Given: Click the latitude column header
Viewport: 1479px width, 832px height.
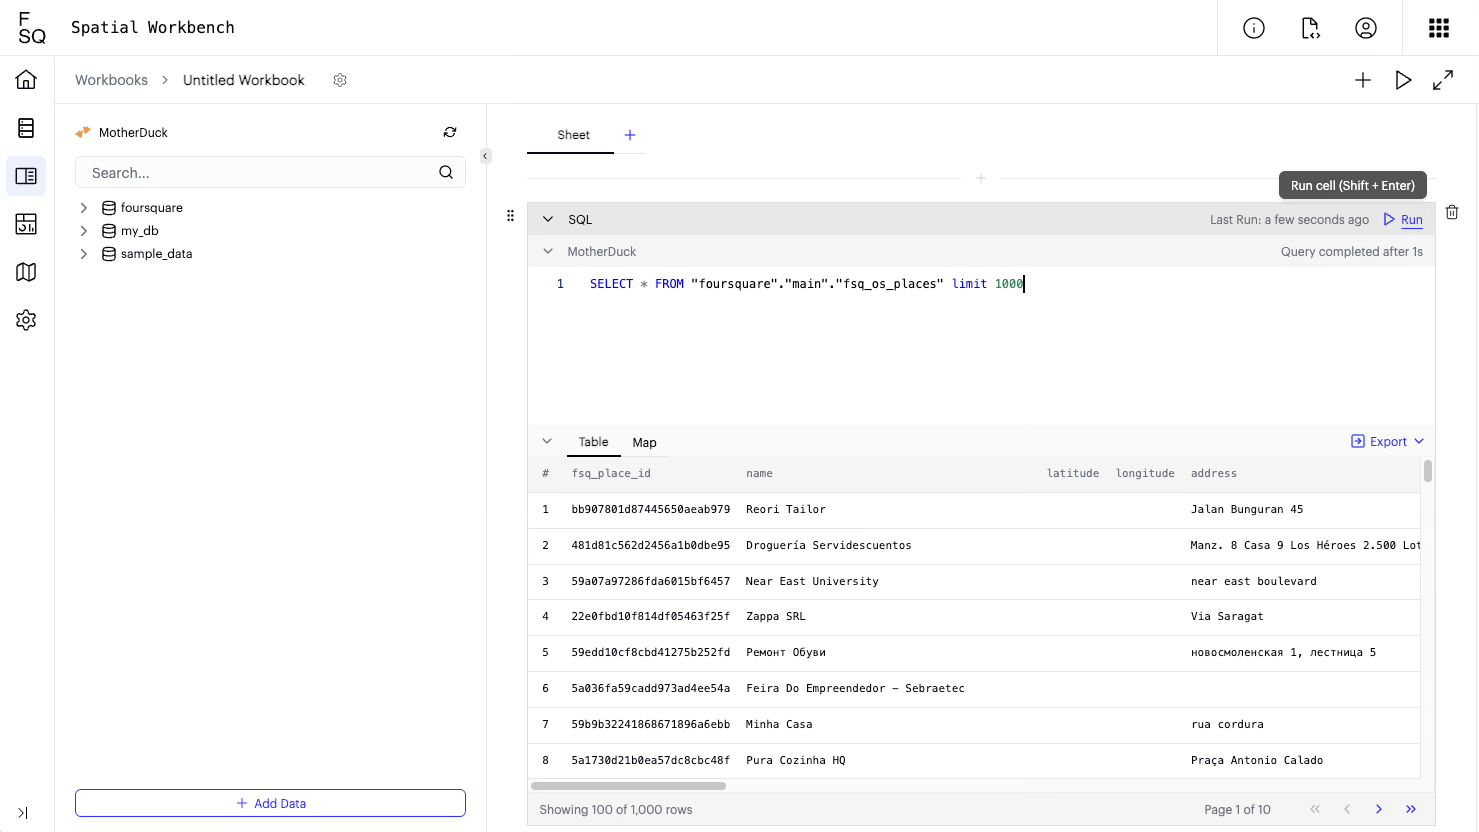Looking at the screenshot, I should (x=1073, y=473).
